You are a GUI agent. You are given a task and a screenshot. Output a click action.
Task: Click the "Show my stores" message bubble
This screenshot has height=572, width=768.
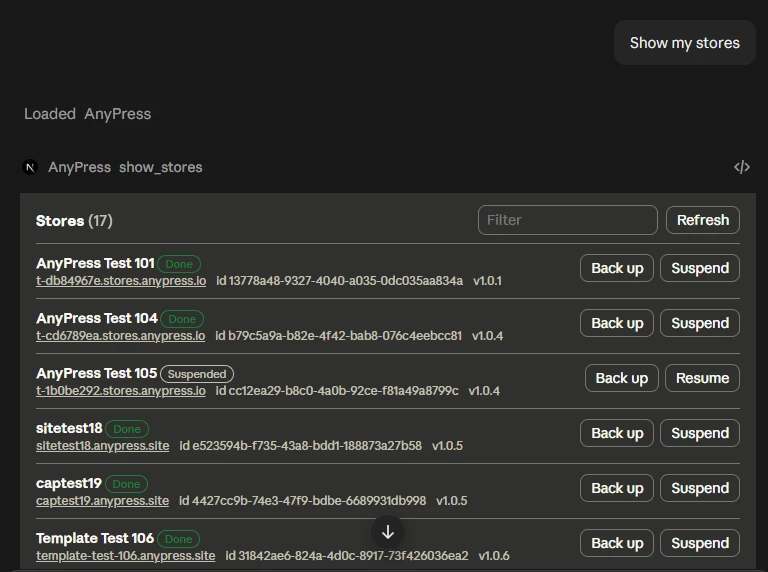click(685, 43)
